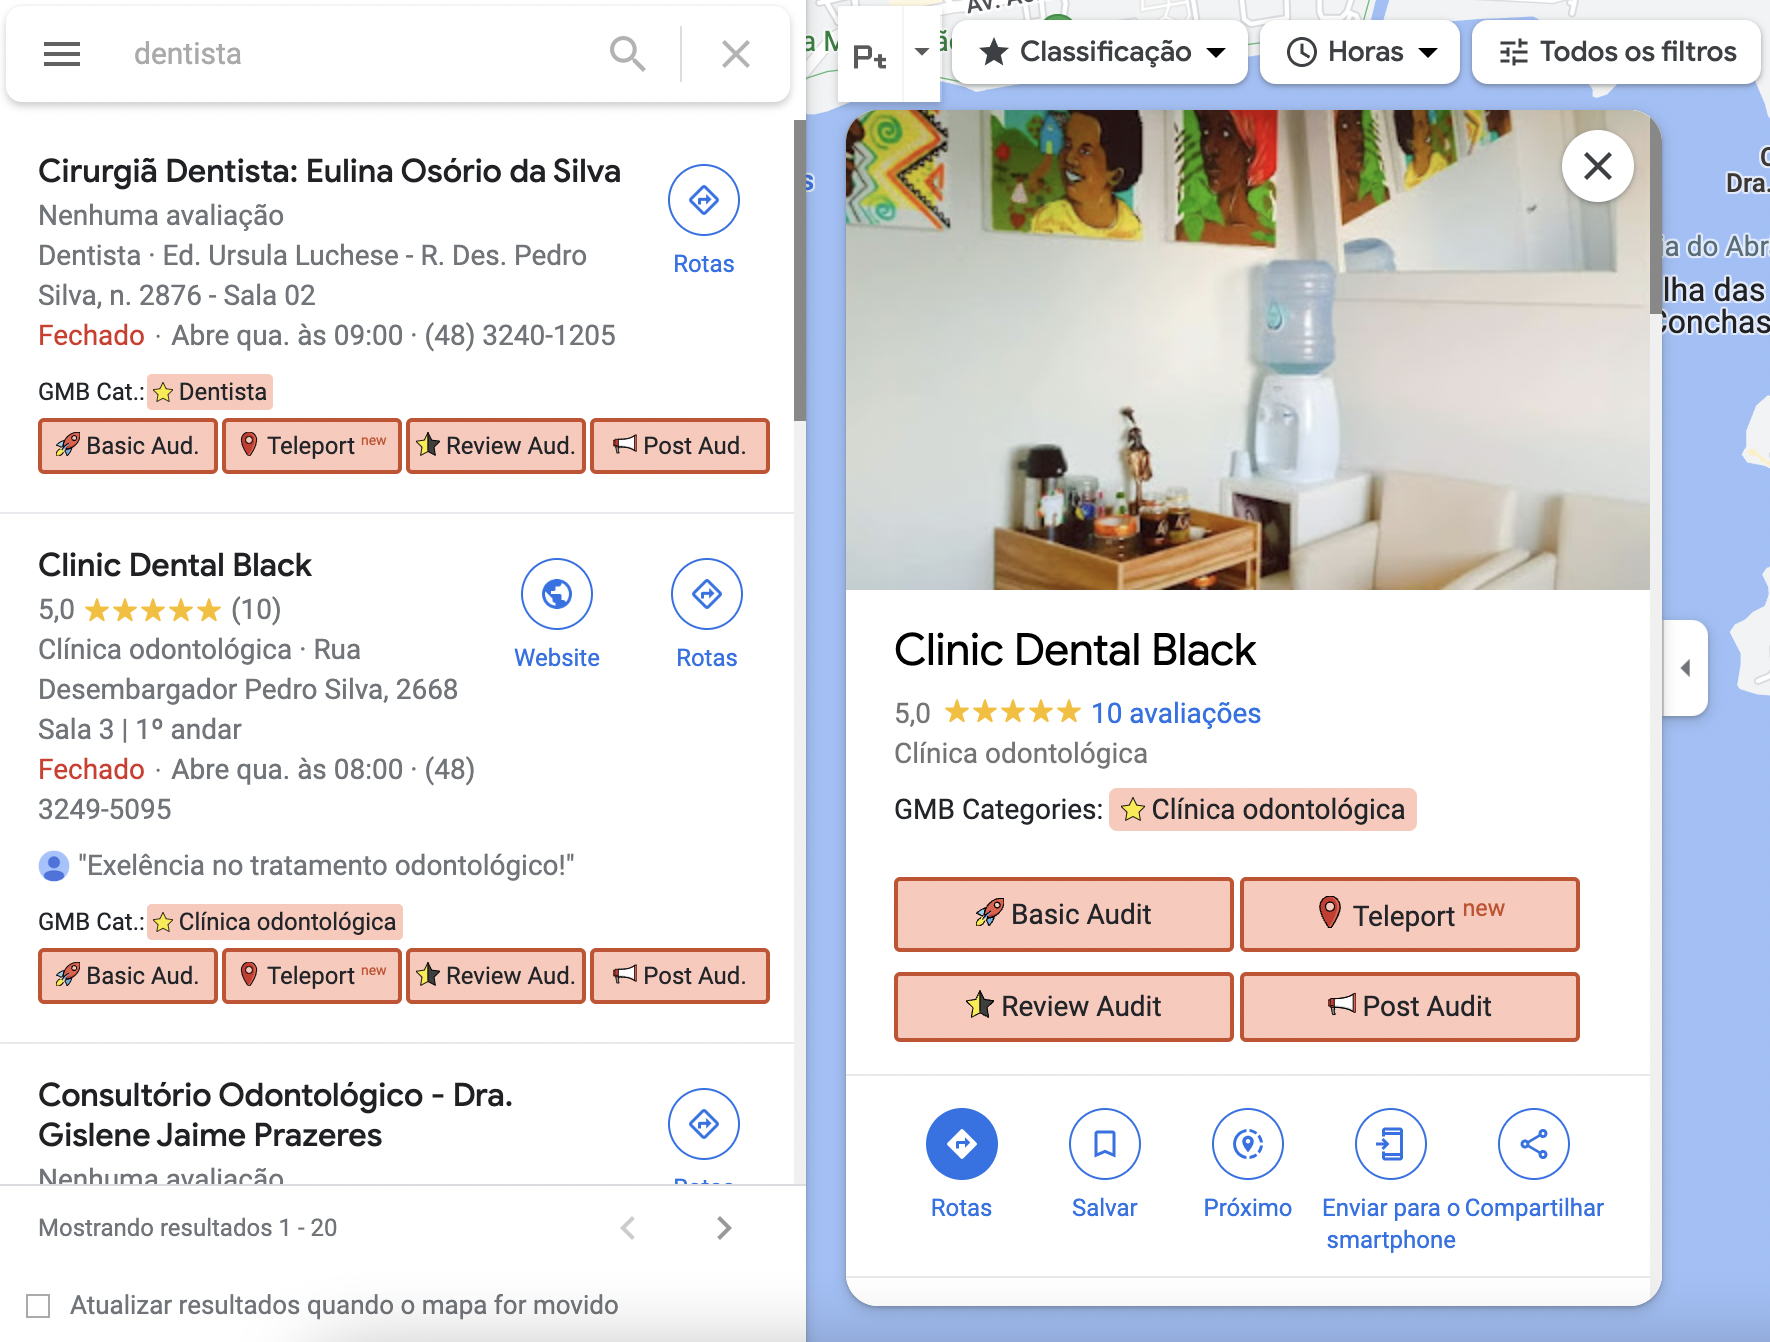Click the search magnifier icon
Screen dimensions: 1770x1342
[x=627, y=53]
